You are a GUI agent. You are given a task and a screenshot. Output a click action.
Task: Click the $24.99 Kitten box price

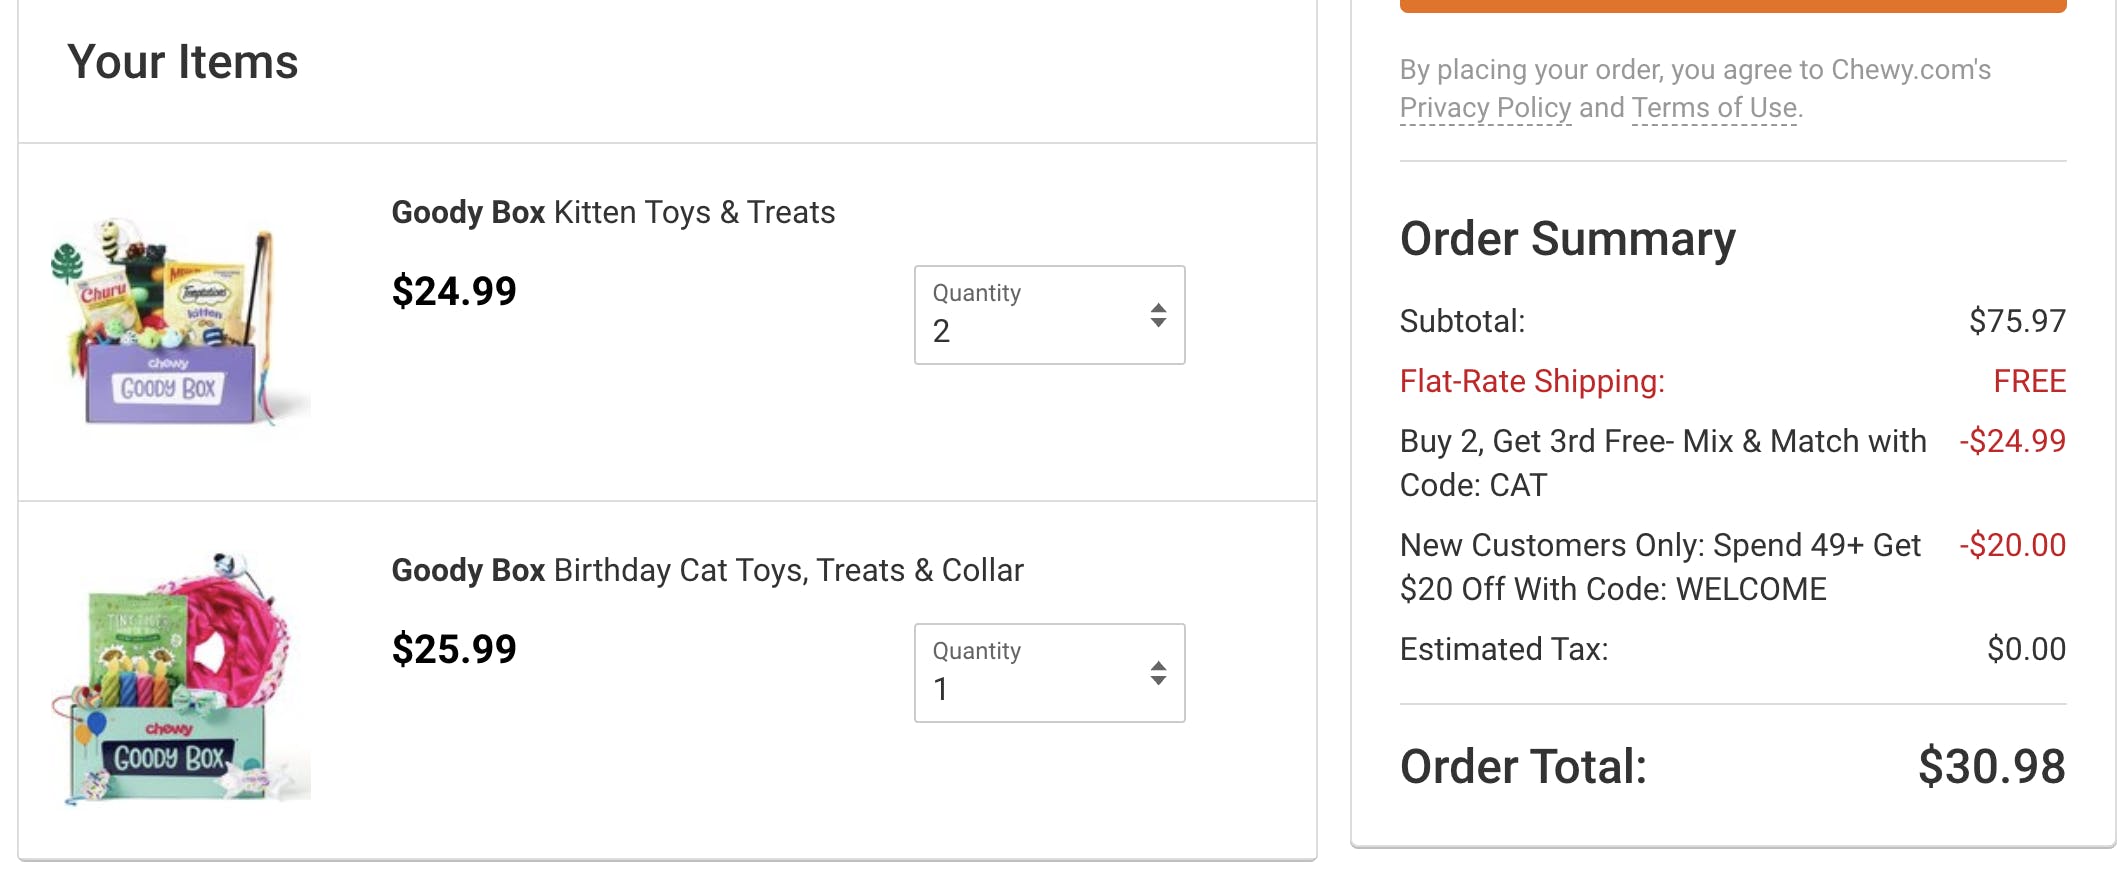(x=454, y=291)
